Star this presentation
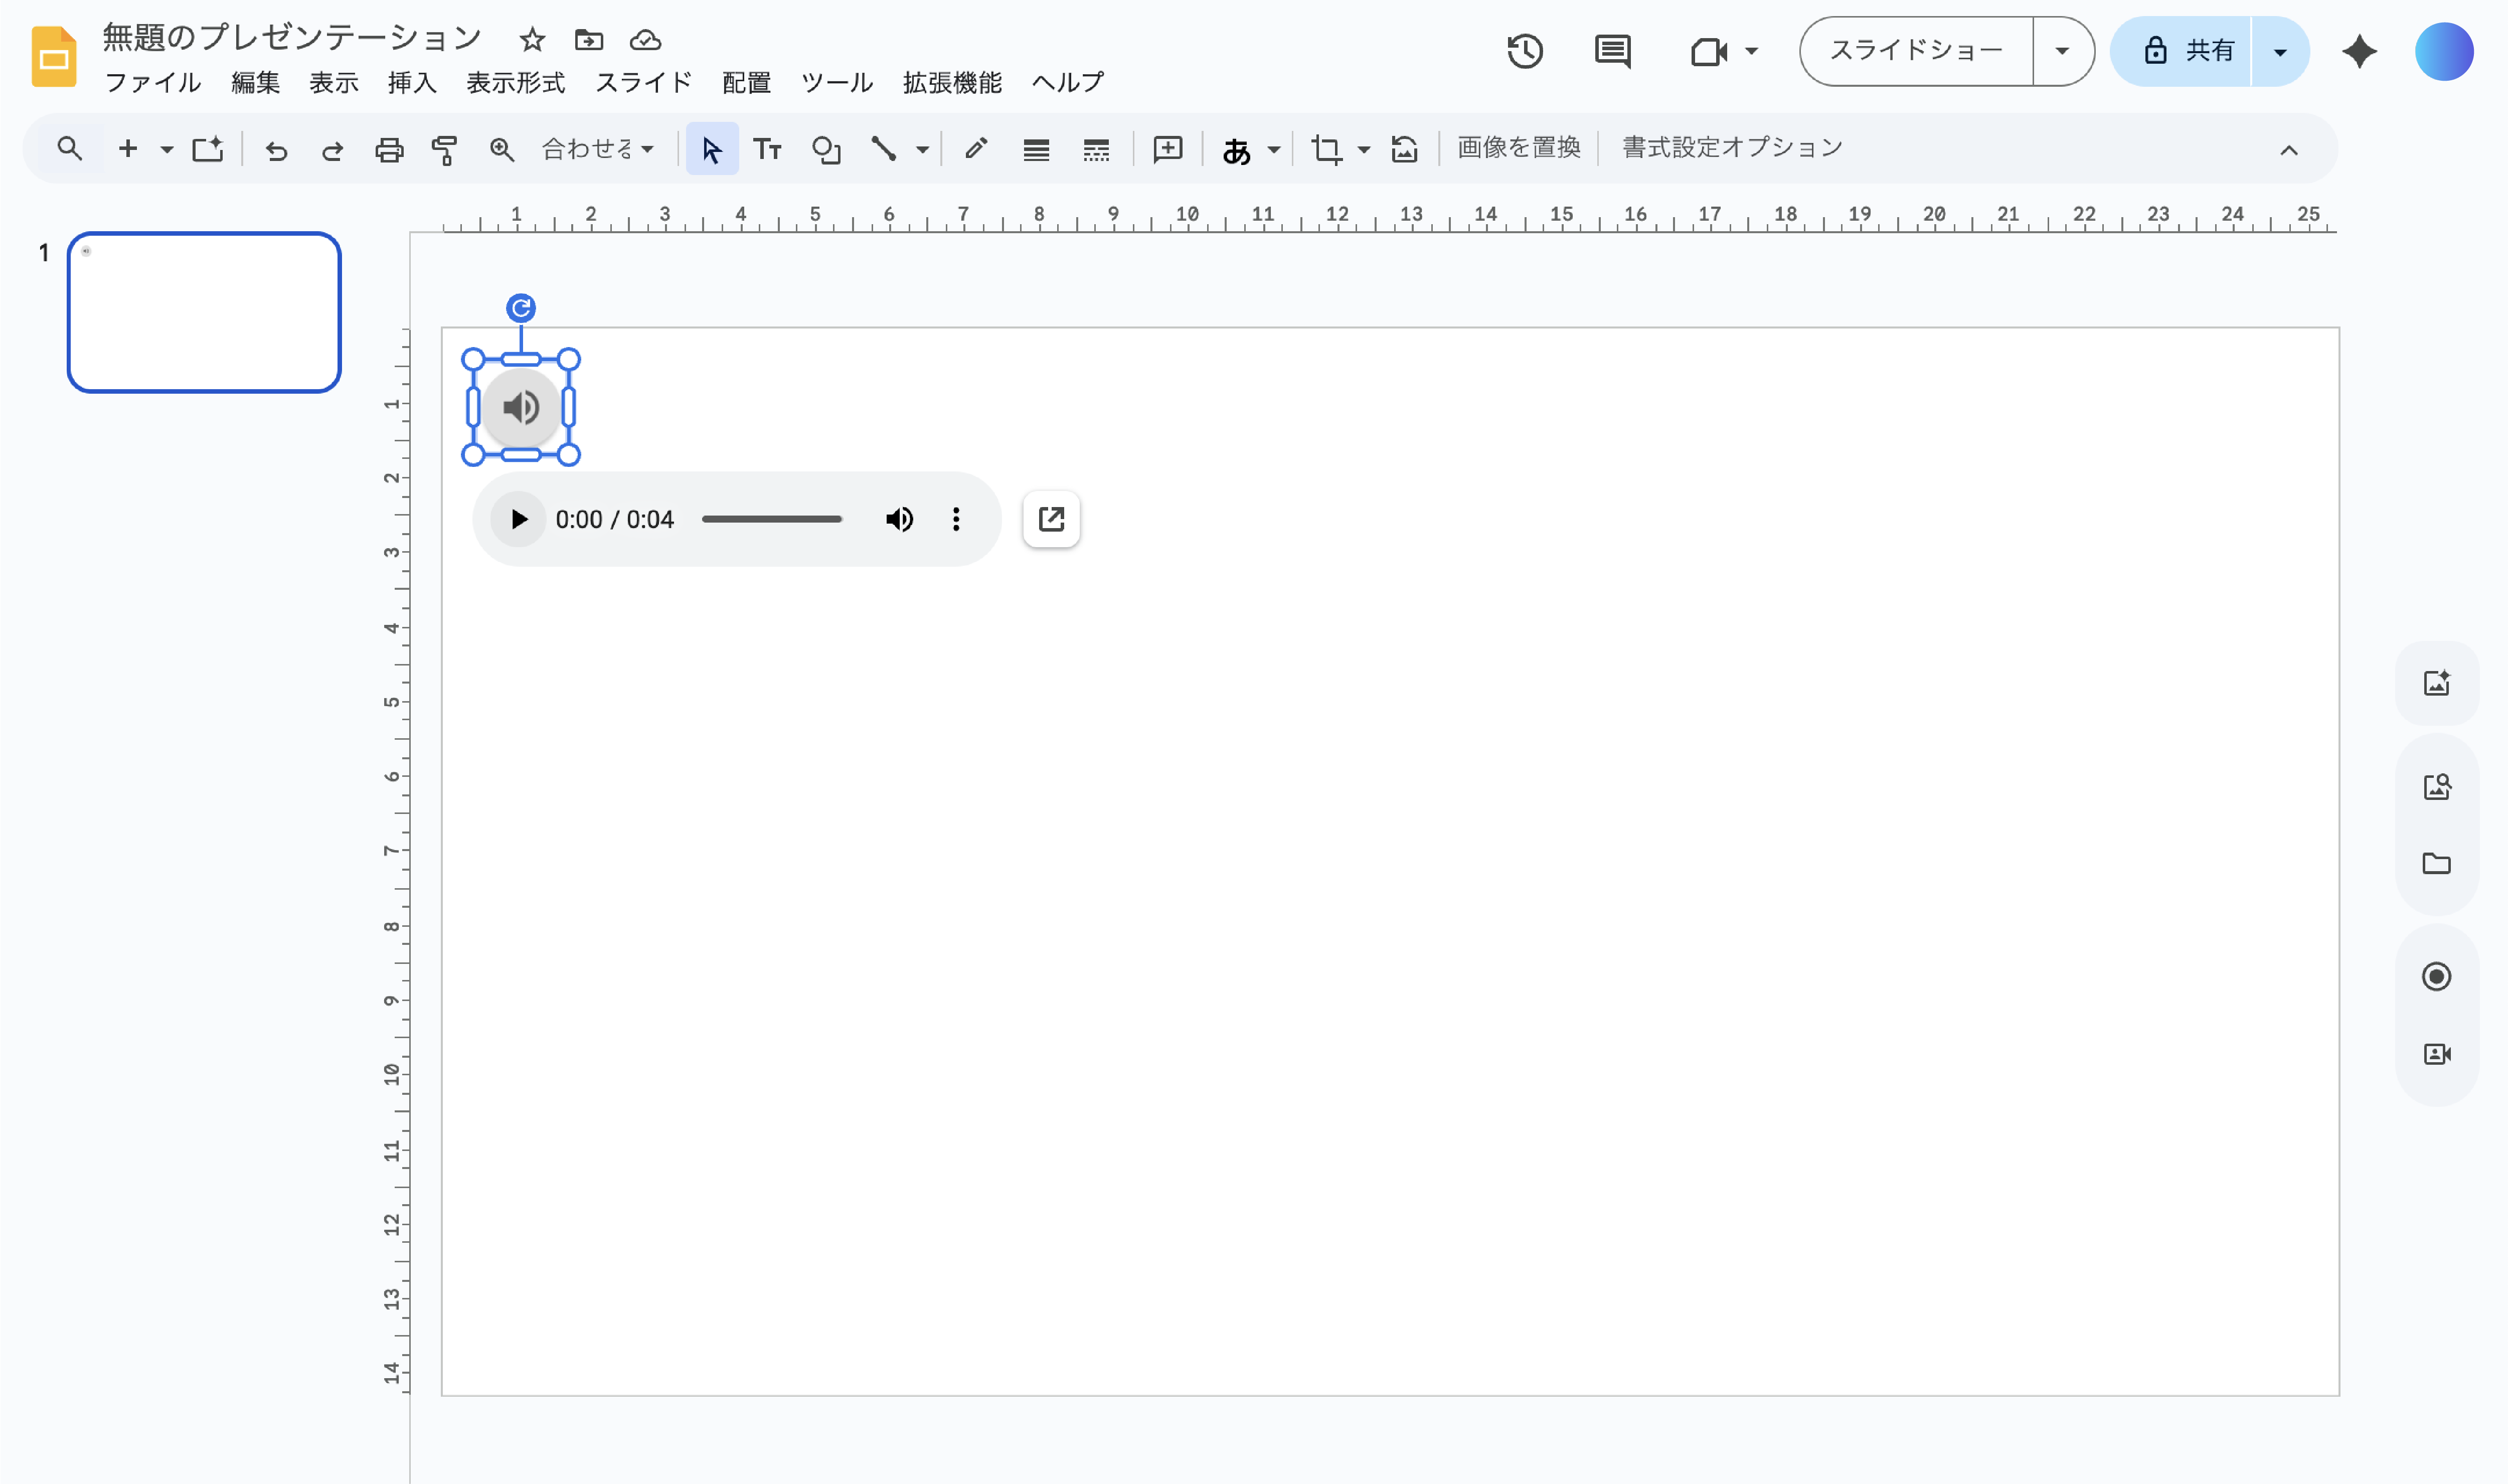This screenshot has width=2508, height=1484. coord(532,40)
